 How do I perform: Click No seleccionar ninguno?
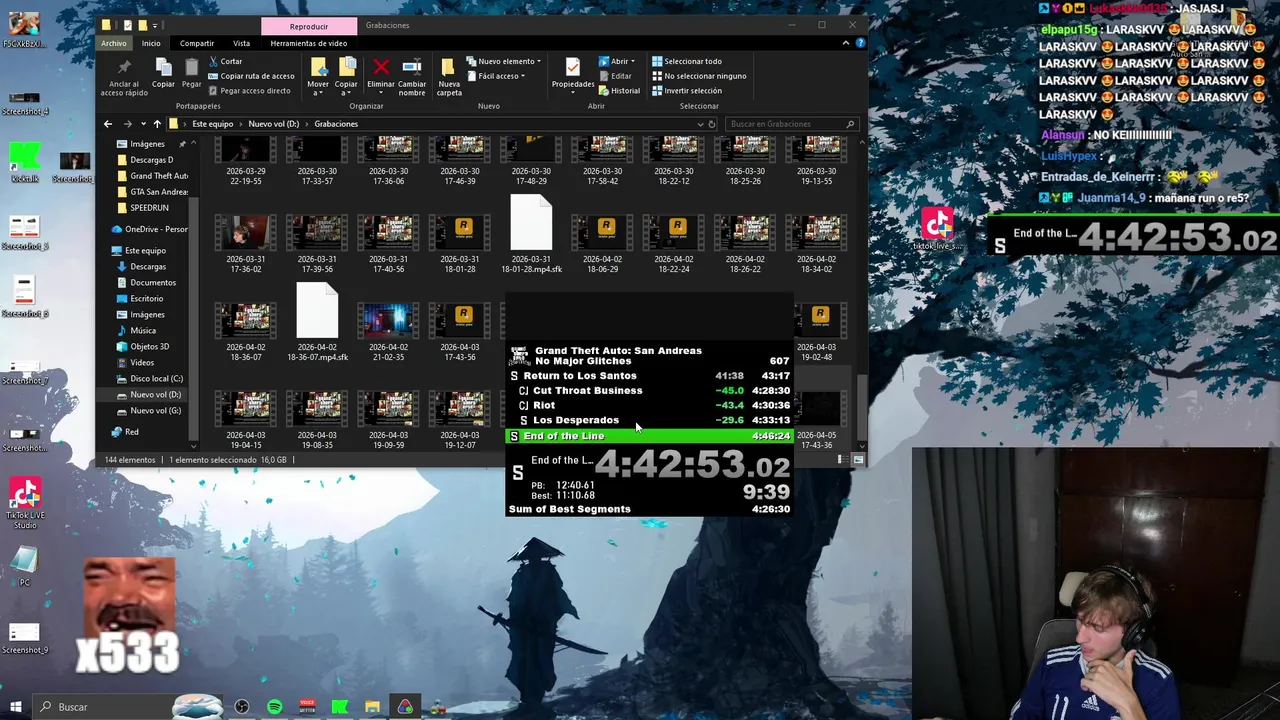click(698, 76)
